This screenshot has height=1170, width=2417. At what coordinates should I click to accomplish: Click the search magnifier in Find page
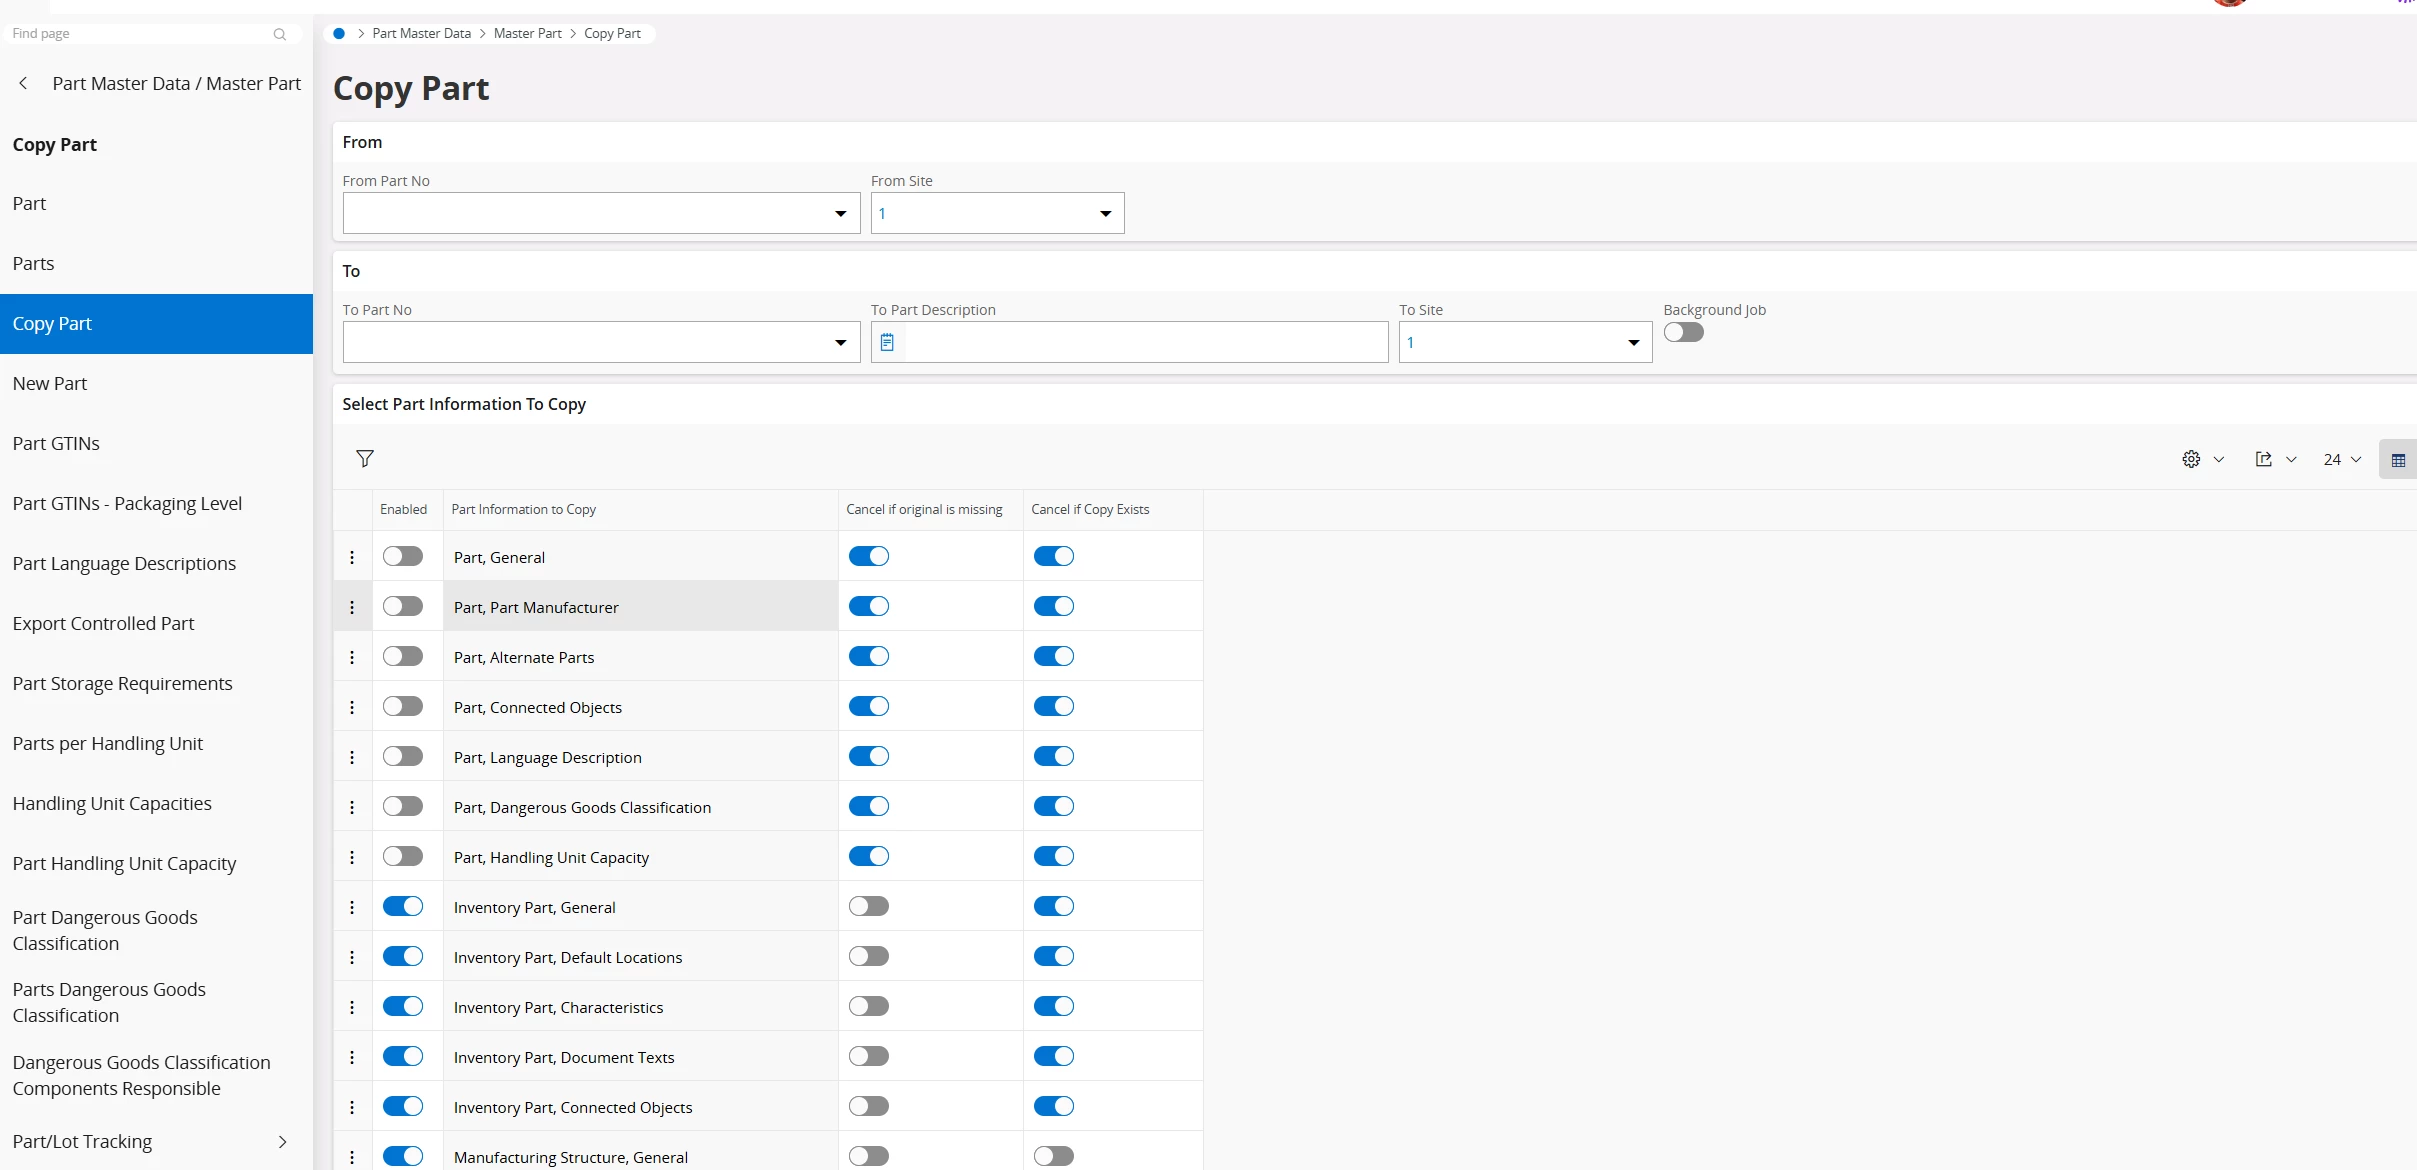[x=280, y=34]
